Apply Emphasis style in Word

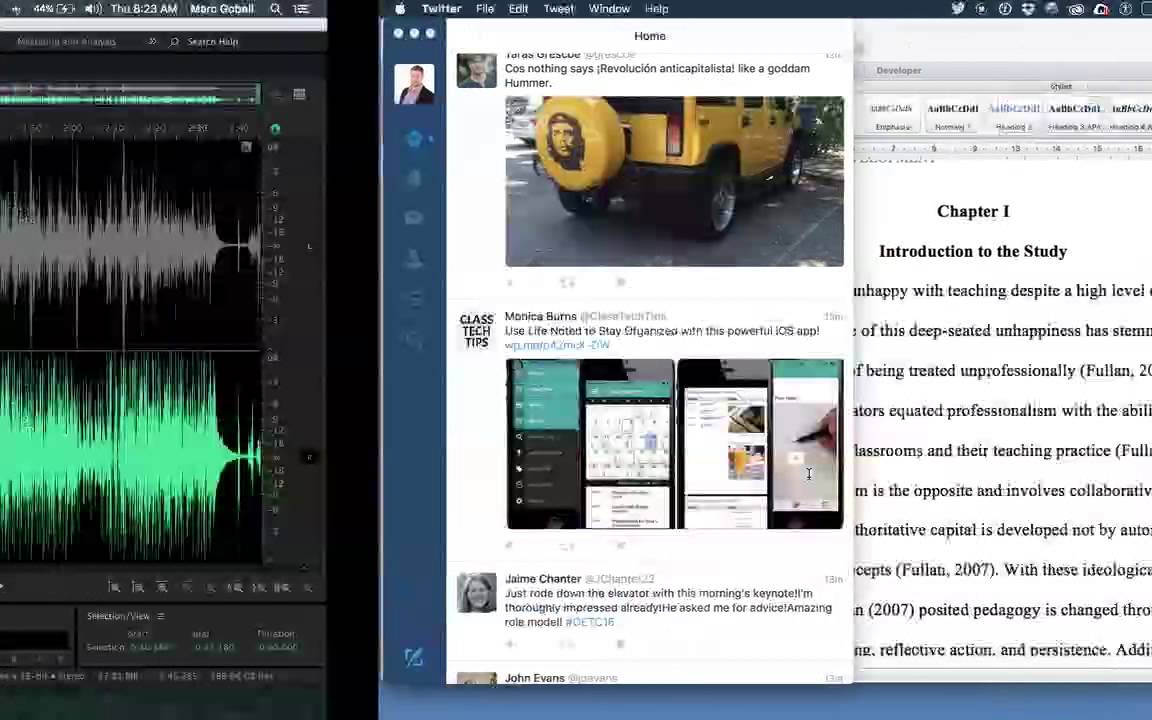tap(893, 116)
